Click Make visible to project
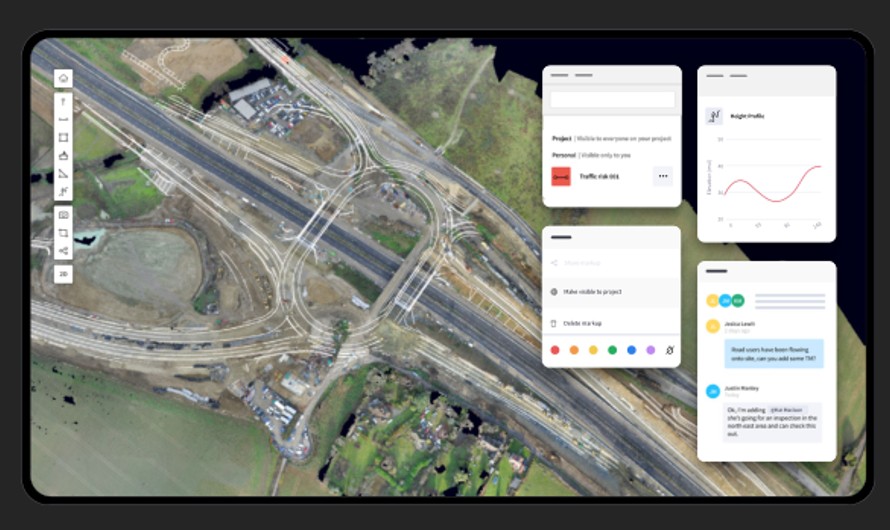 [592, 292]
